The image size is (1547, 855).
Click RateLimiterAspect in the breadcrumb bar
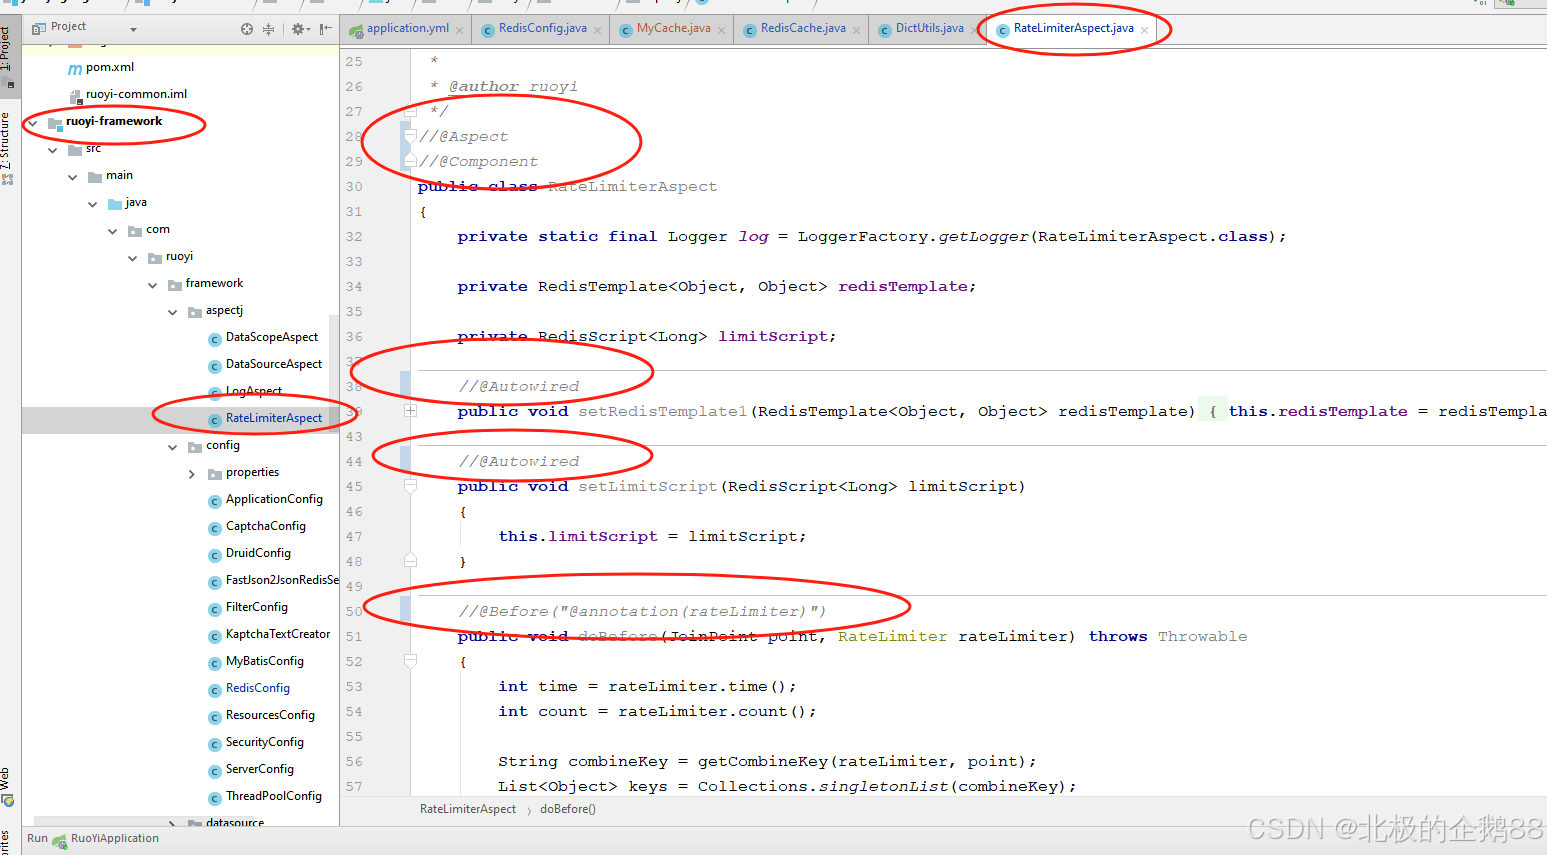click(x=468, y=809)
